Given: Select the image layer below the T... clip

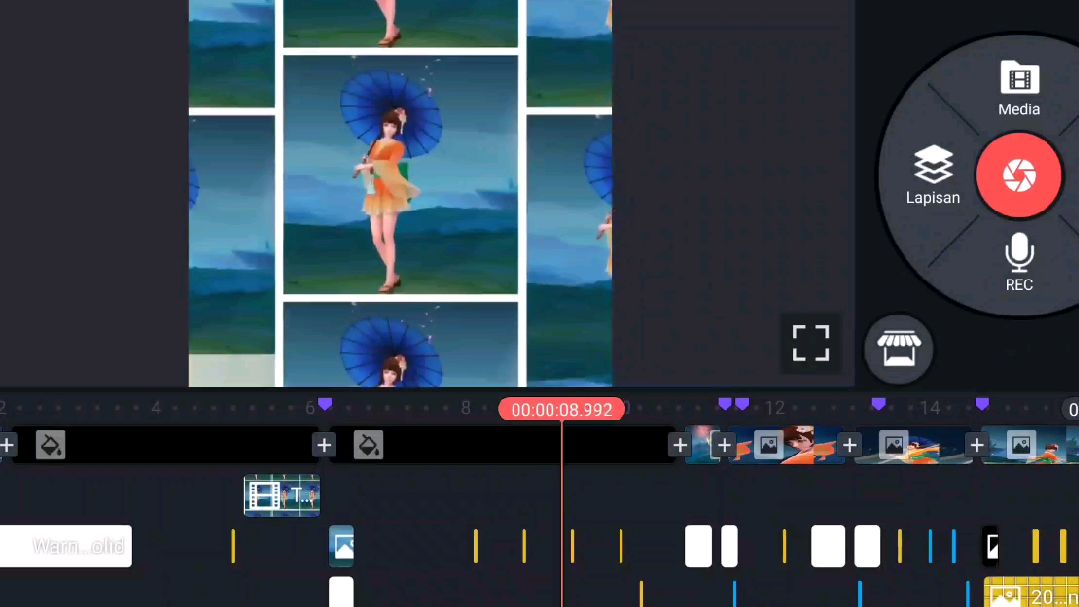Looking at the screenshot, I should click(341, 546).
